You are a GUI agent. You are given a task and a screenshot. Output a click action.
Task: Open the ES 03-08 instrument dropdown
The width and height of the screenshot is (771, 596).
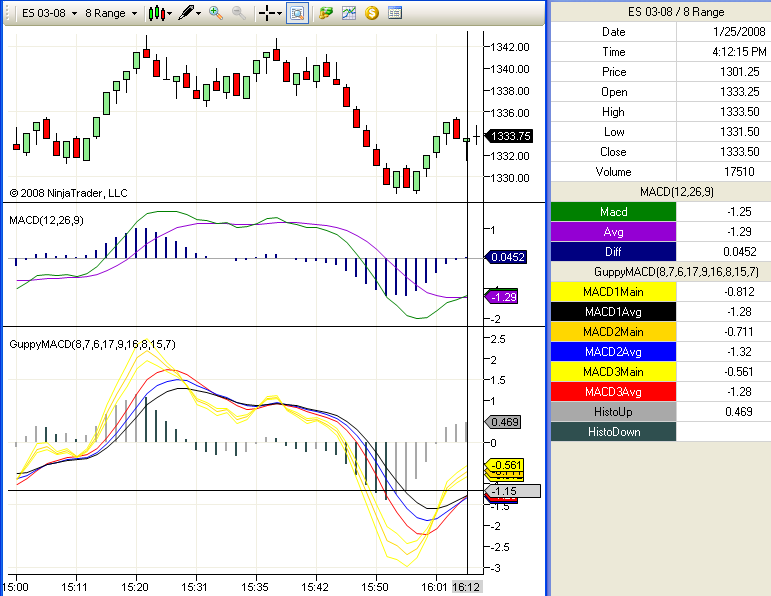pos(49,13)
